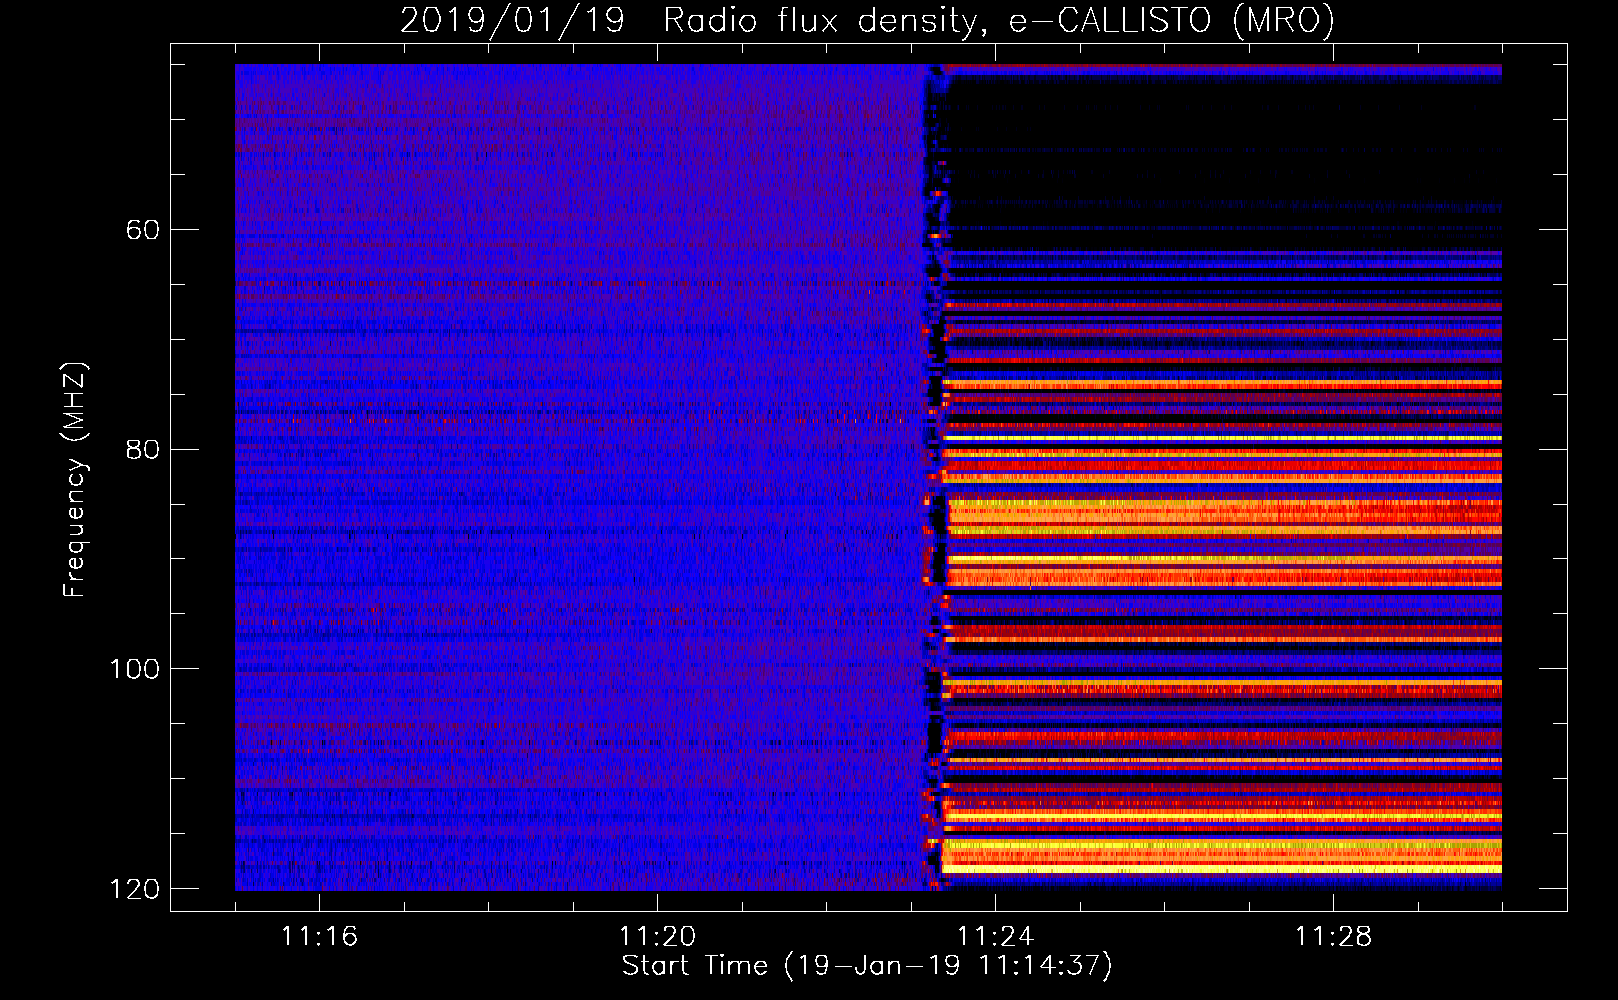Click the 100 frequency tick label
The image size is (1618, 1000).
pos(134,669)
